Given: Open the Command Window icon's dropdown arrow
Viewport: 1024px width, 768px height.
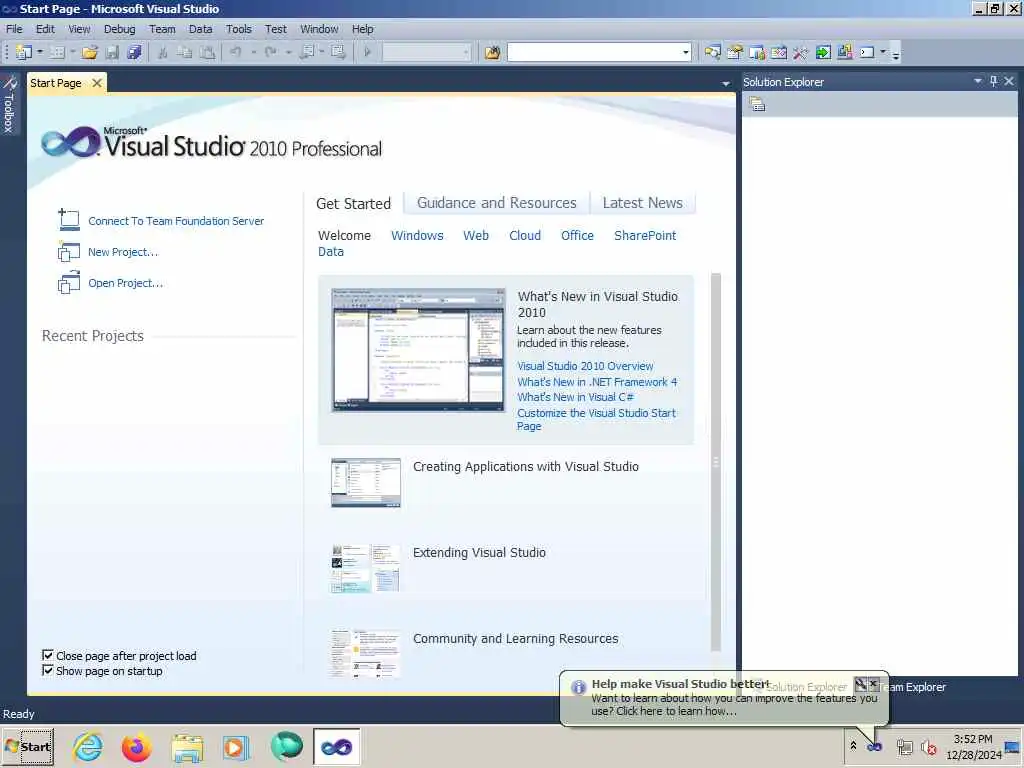Looking at the screenshot, I should (x=883, y=52).
